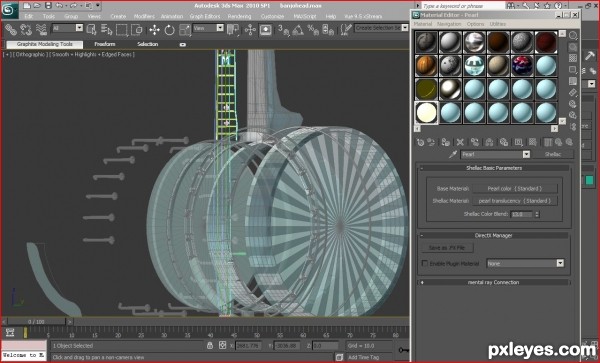Click Get Material icon in editor toolbar
This screenshot has width=600, height=363.
420,142
